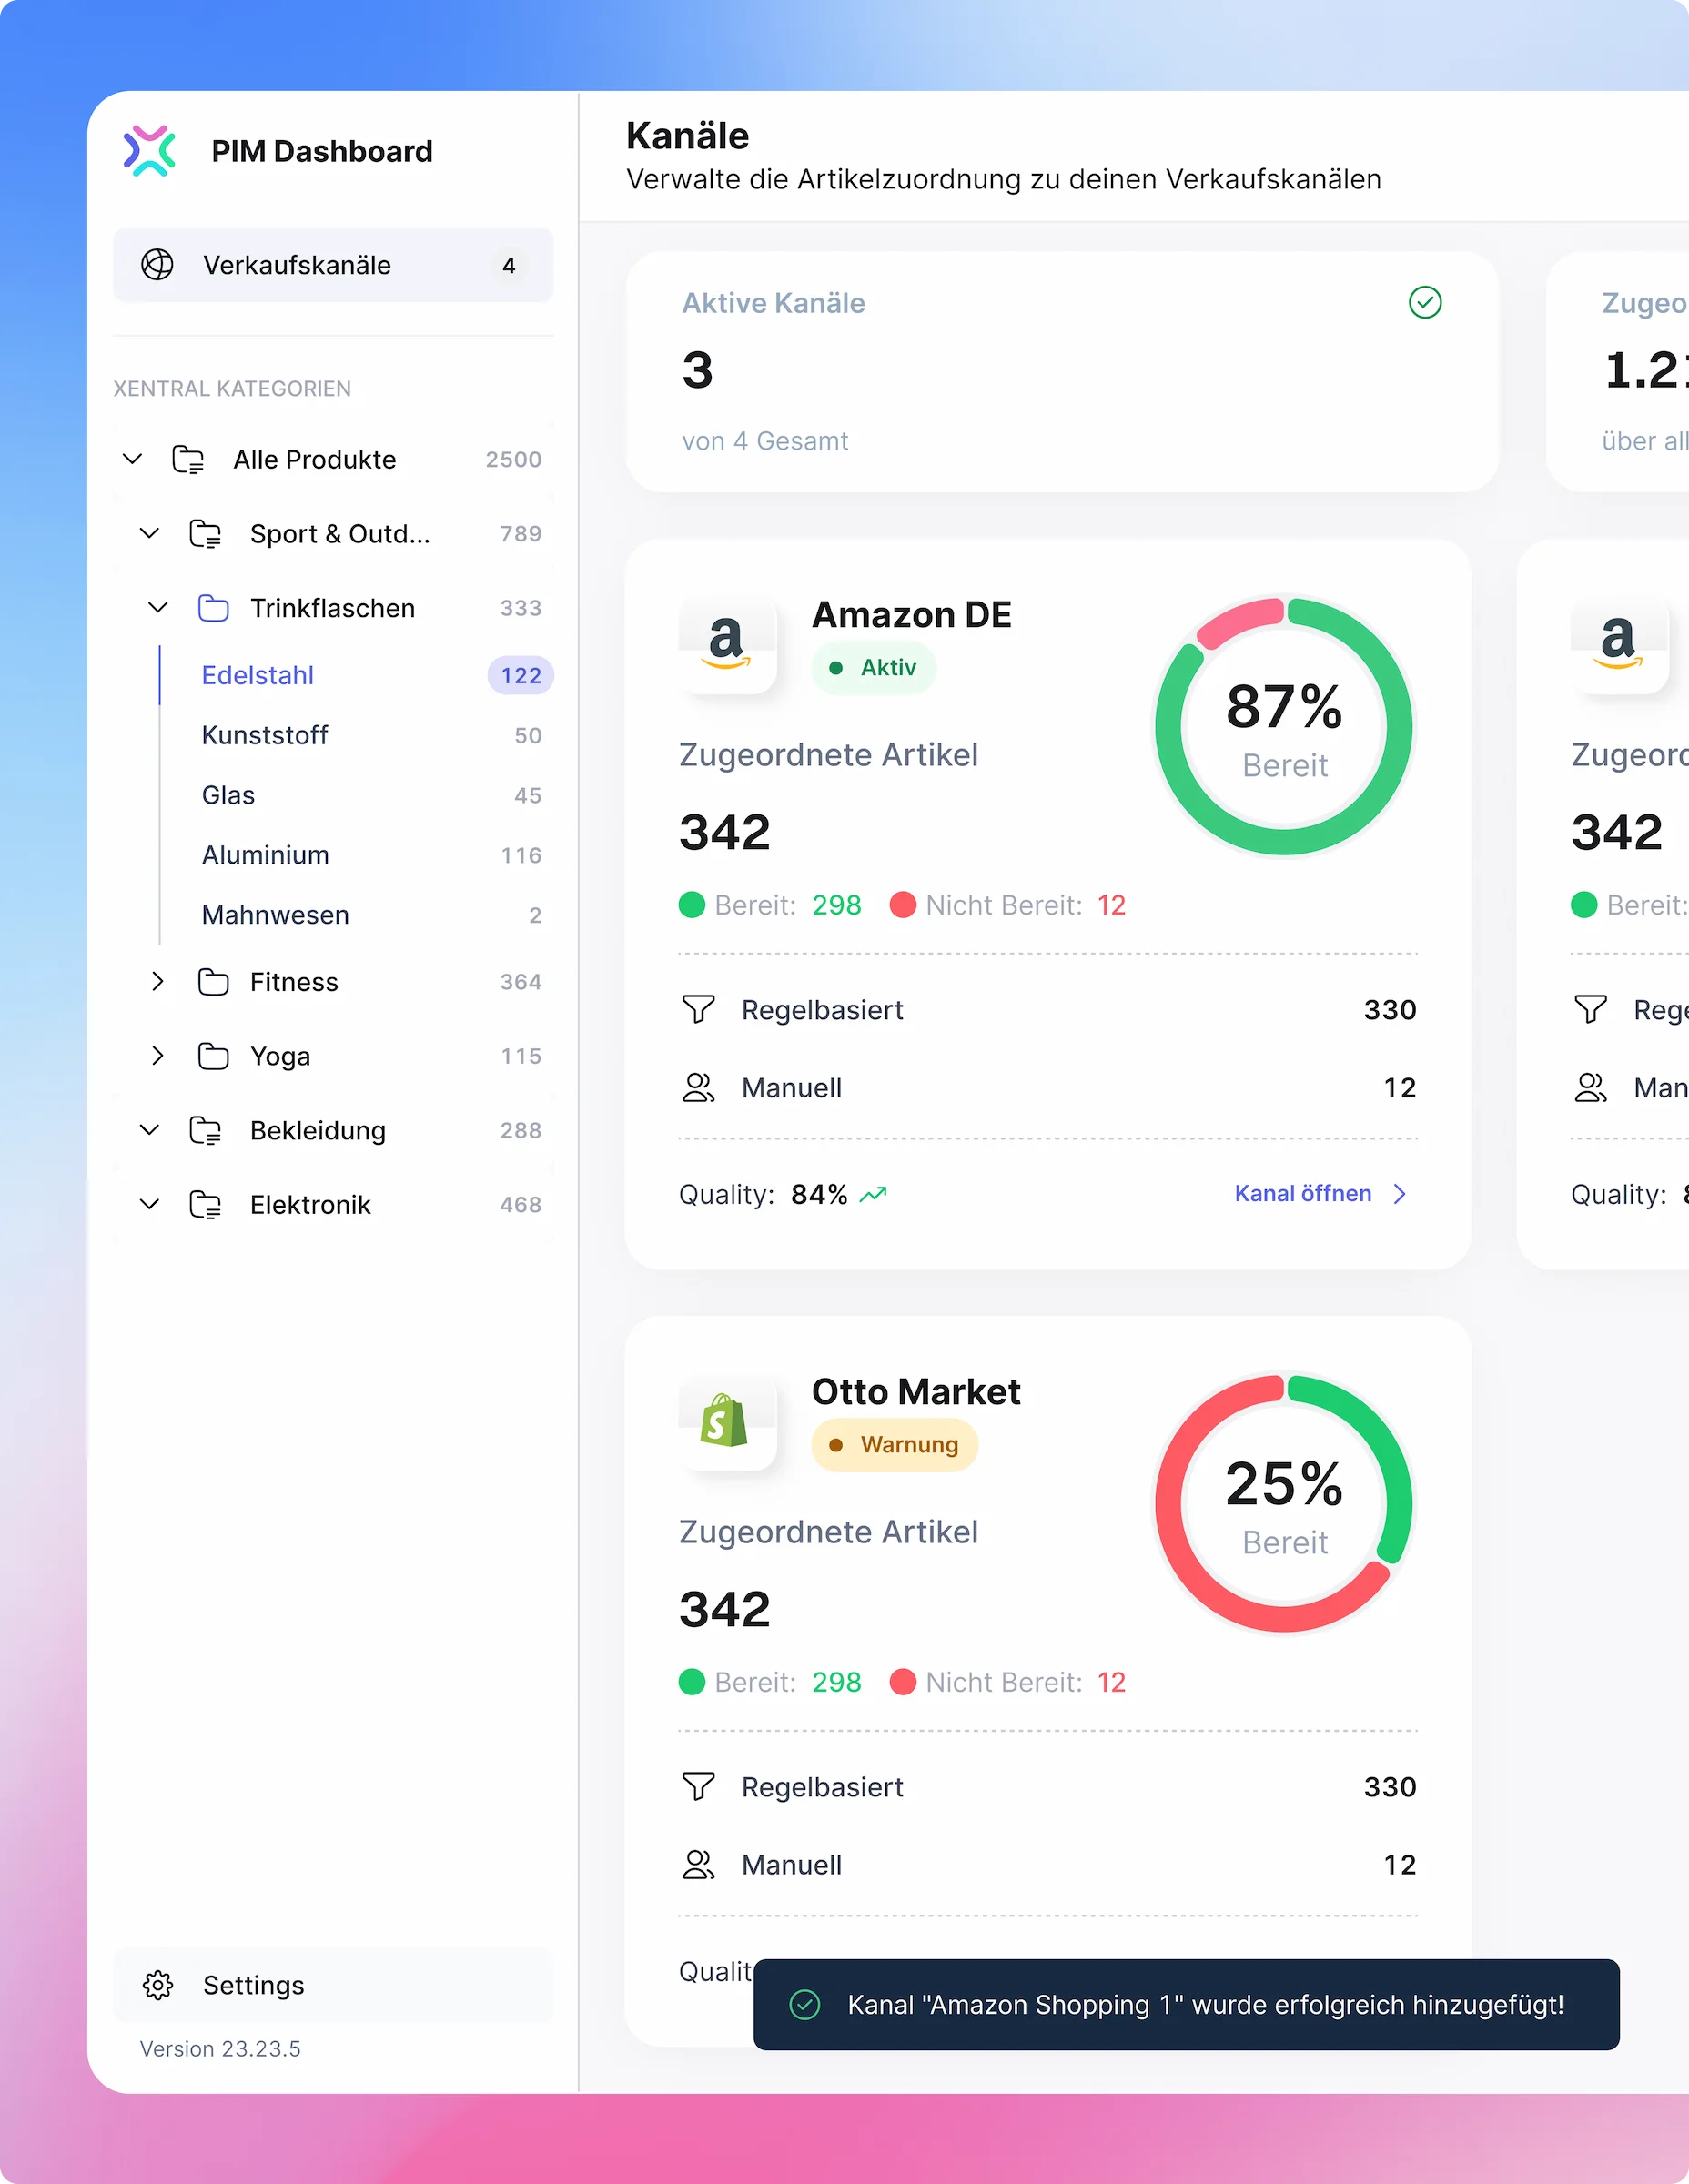Collapse the Sport & Outd... category
The image size is (1689, 2184).
(149, 533)
